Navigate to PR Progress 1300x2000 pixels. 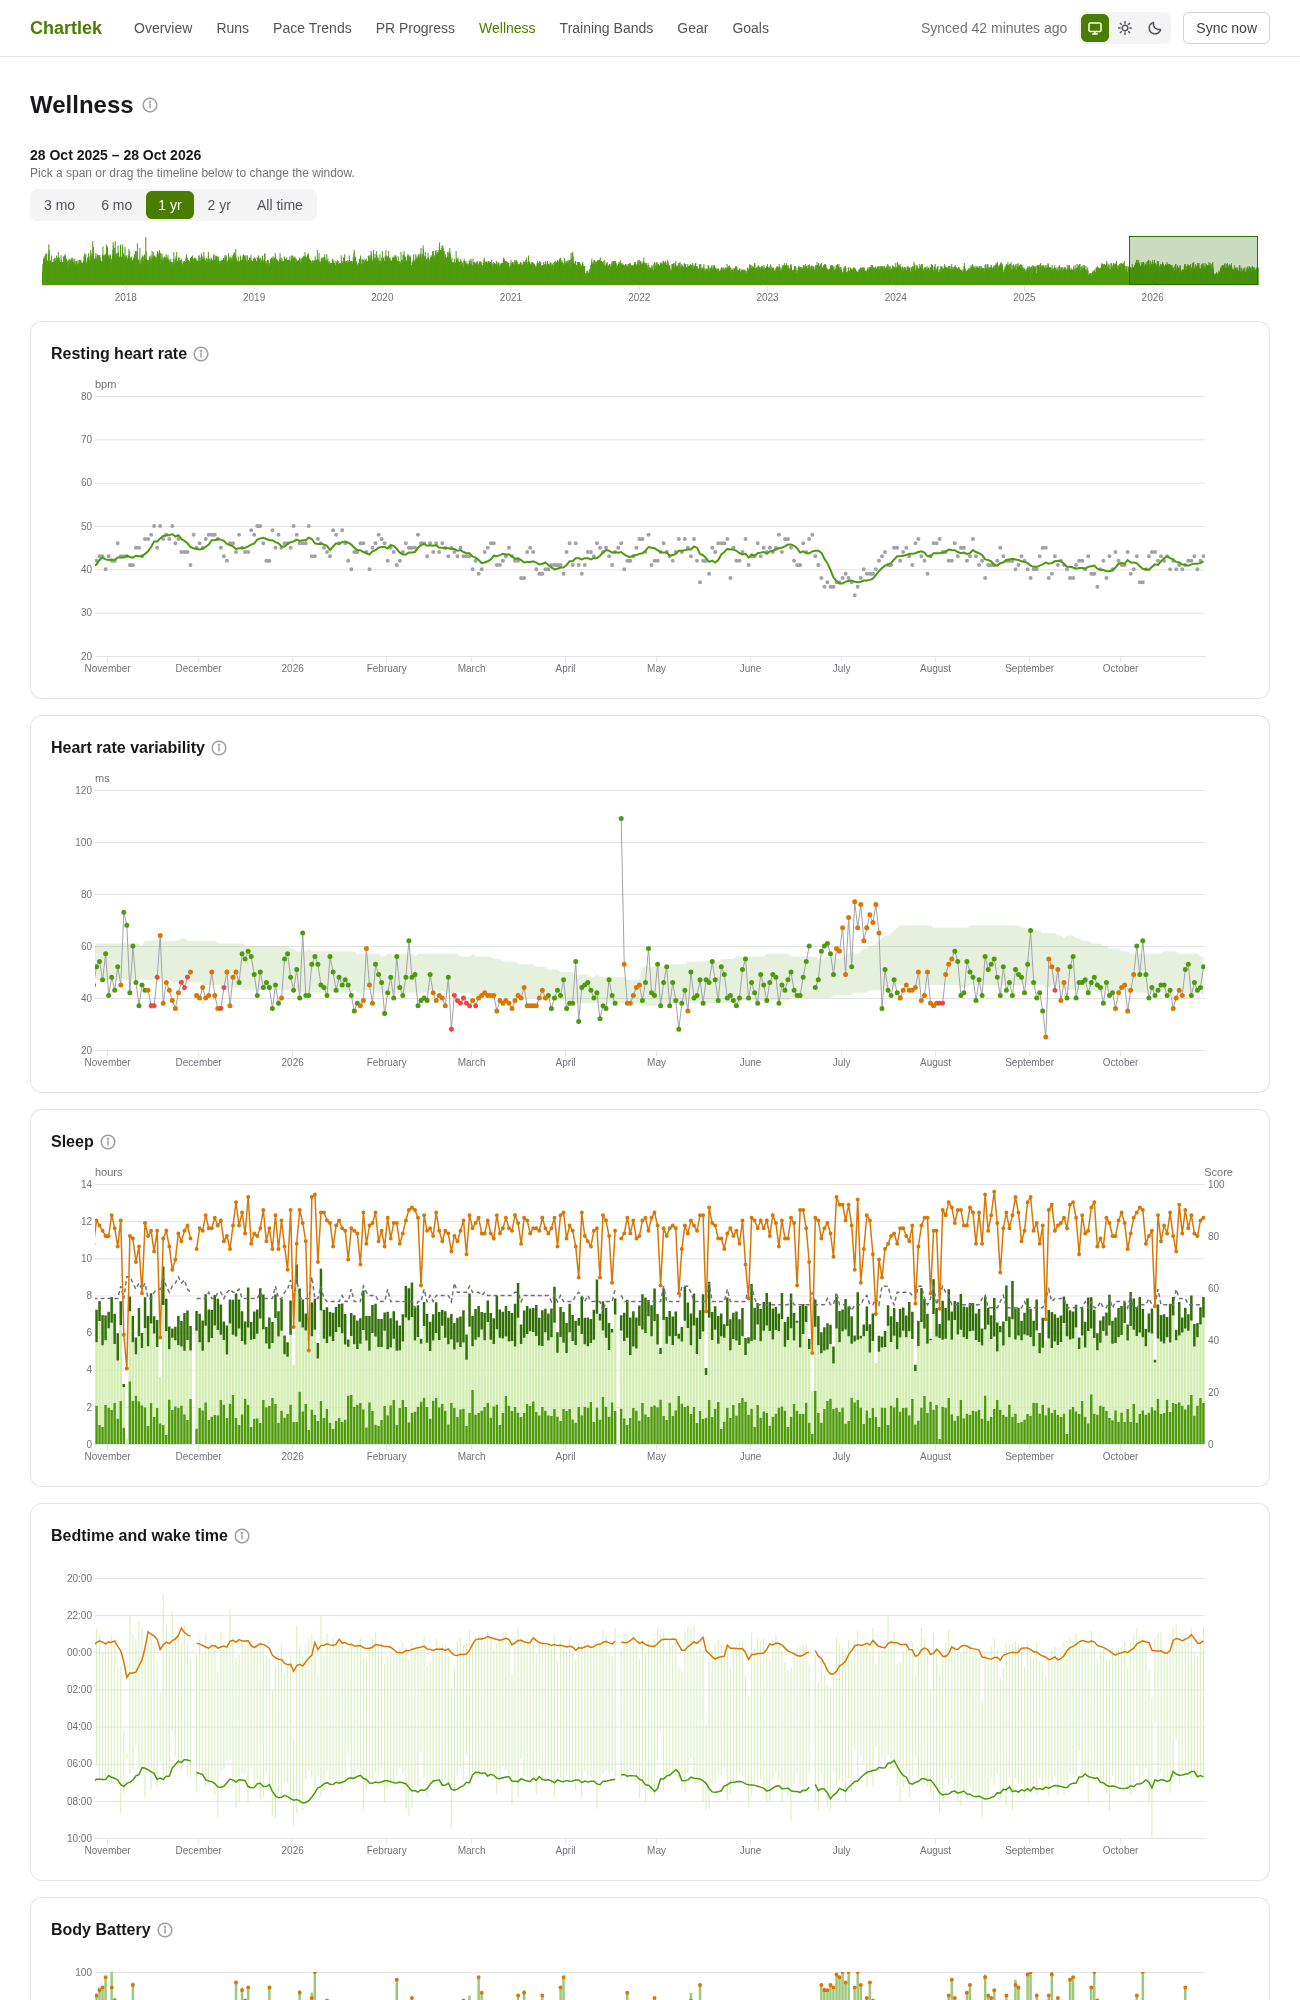tap(415, 28)
